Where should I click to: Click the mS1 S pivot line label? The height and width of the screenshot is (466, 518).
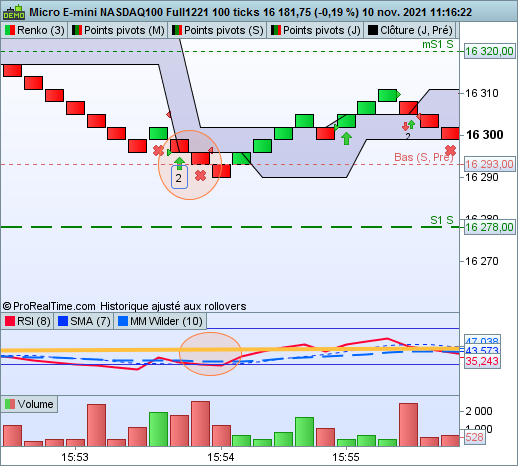coord(438,44)
